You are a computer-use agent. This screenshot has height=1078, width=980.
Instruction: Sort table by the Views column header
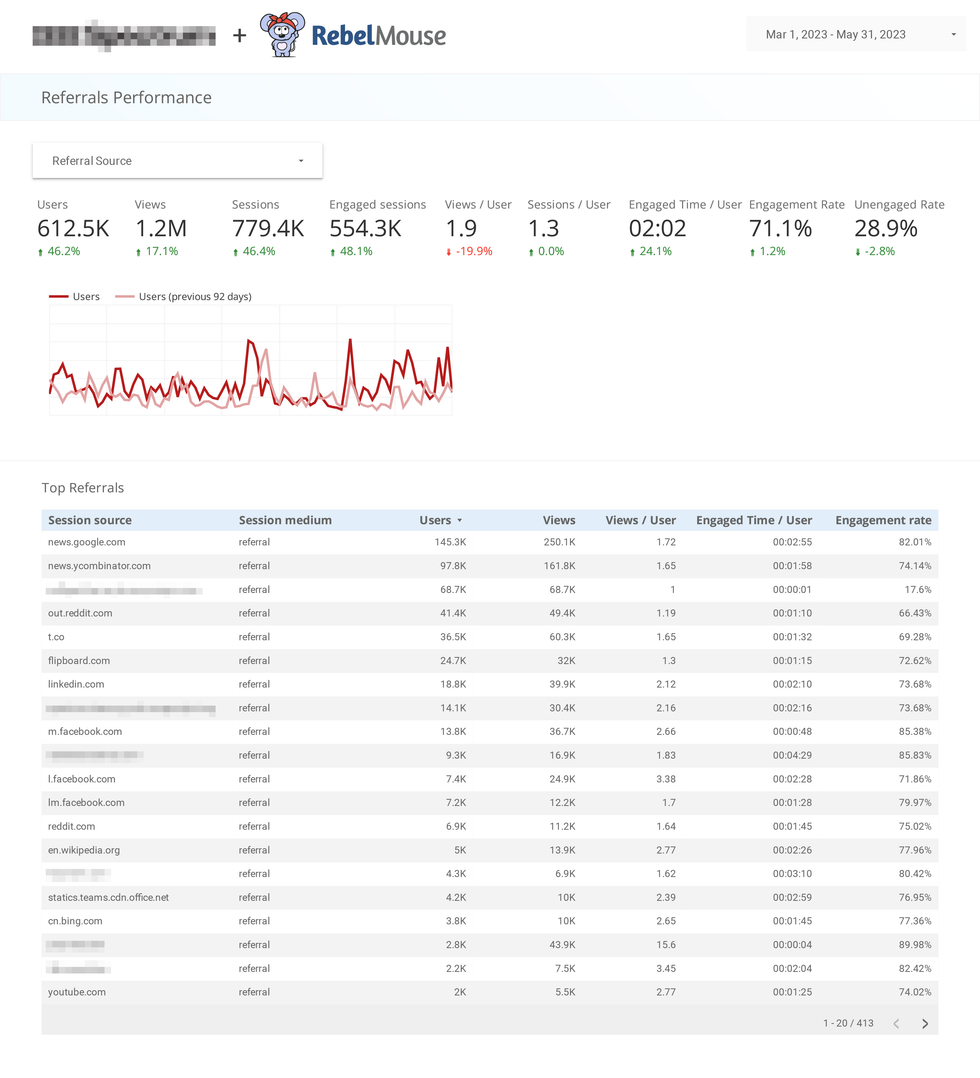tap(558, 520)
